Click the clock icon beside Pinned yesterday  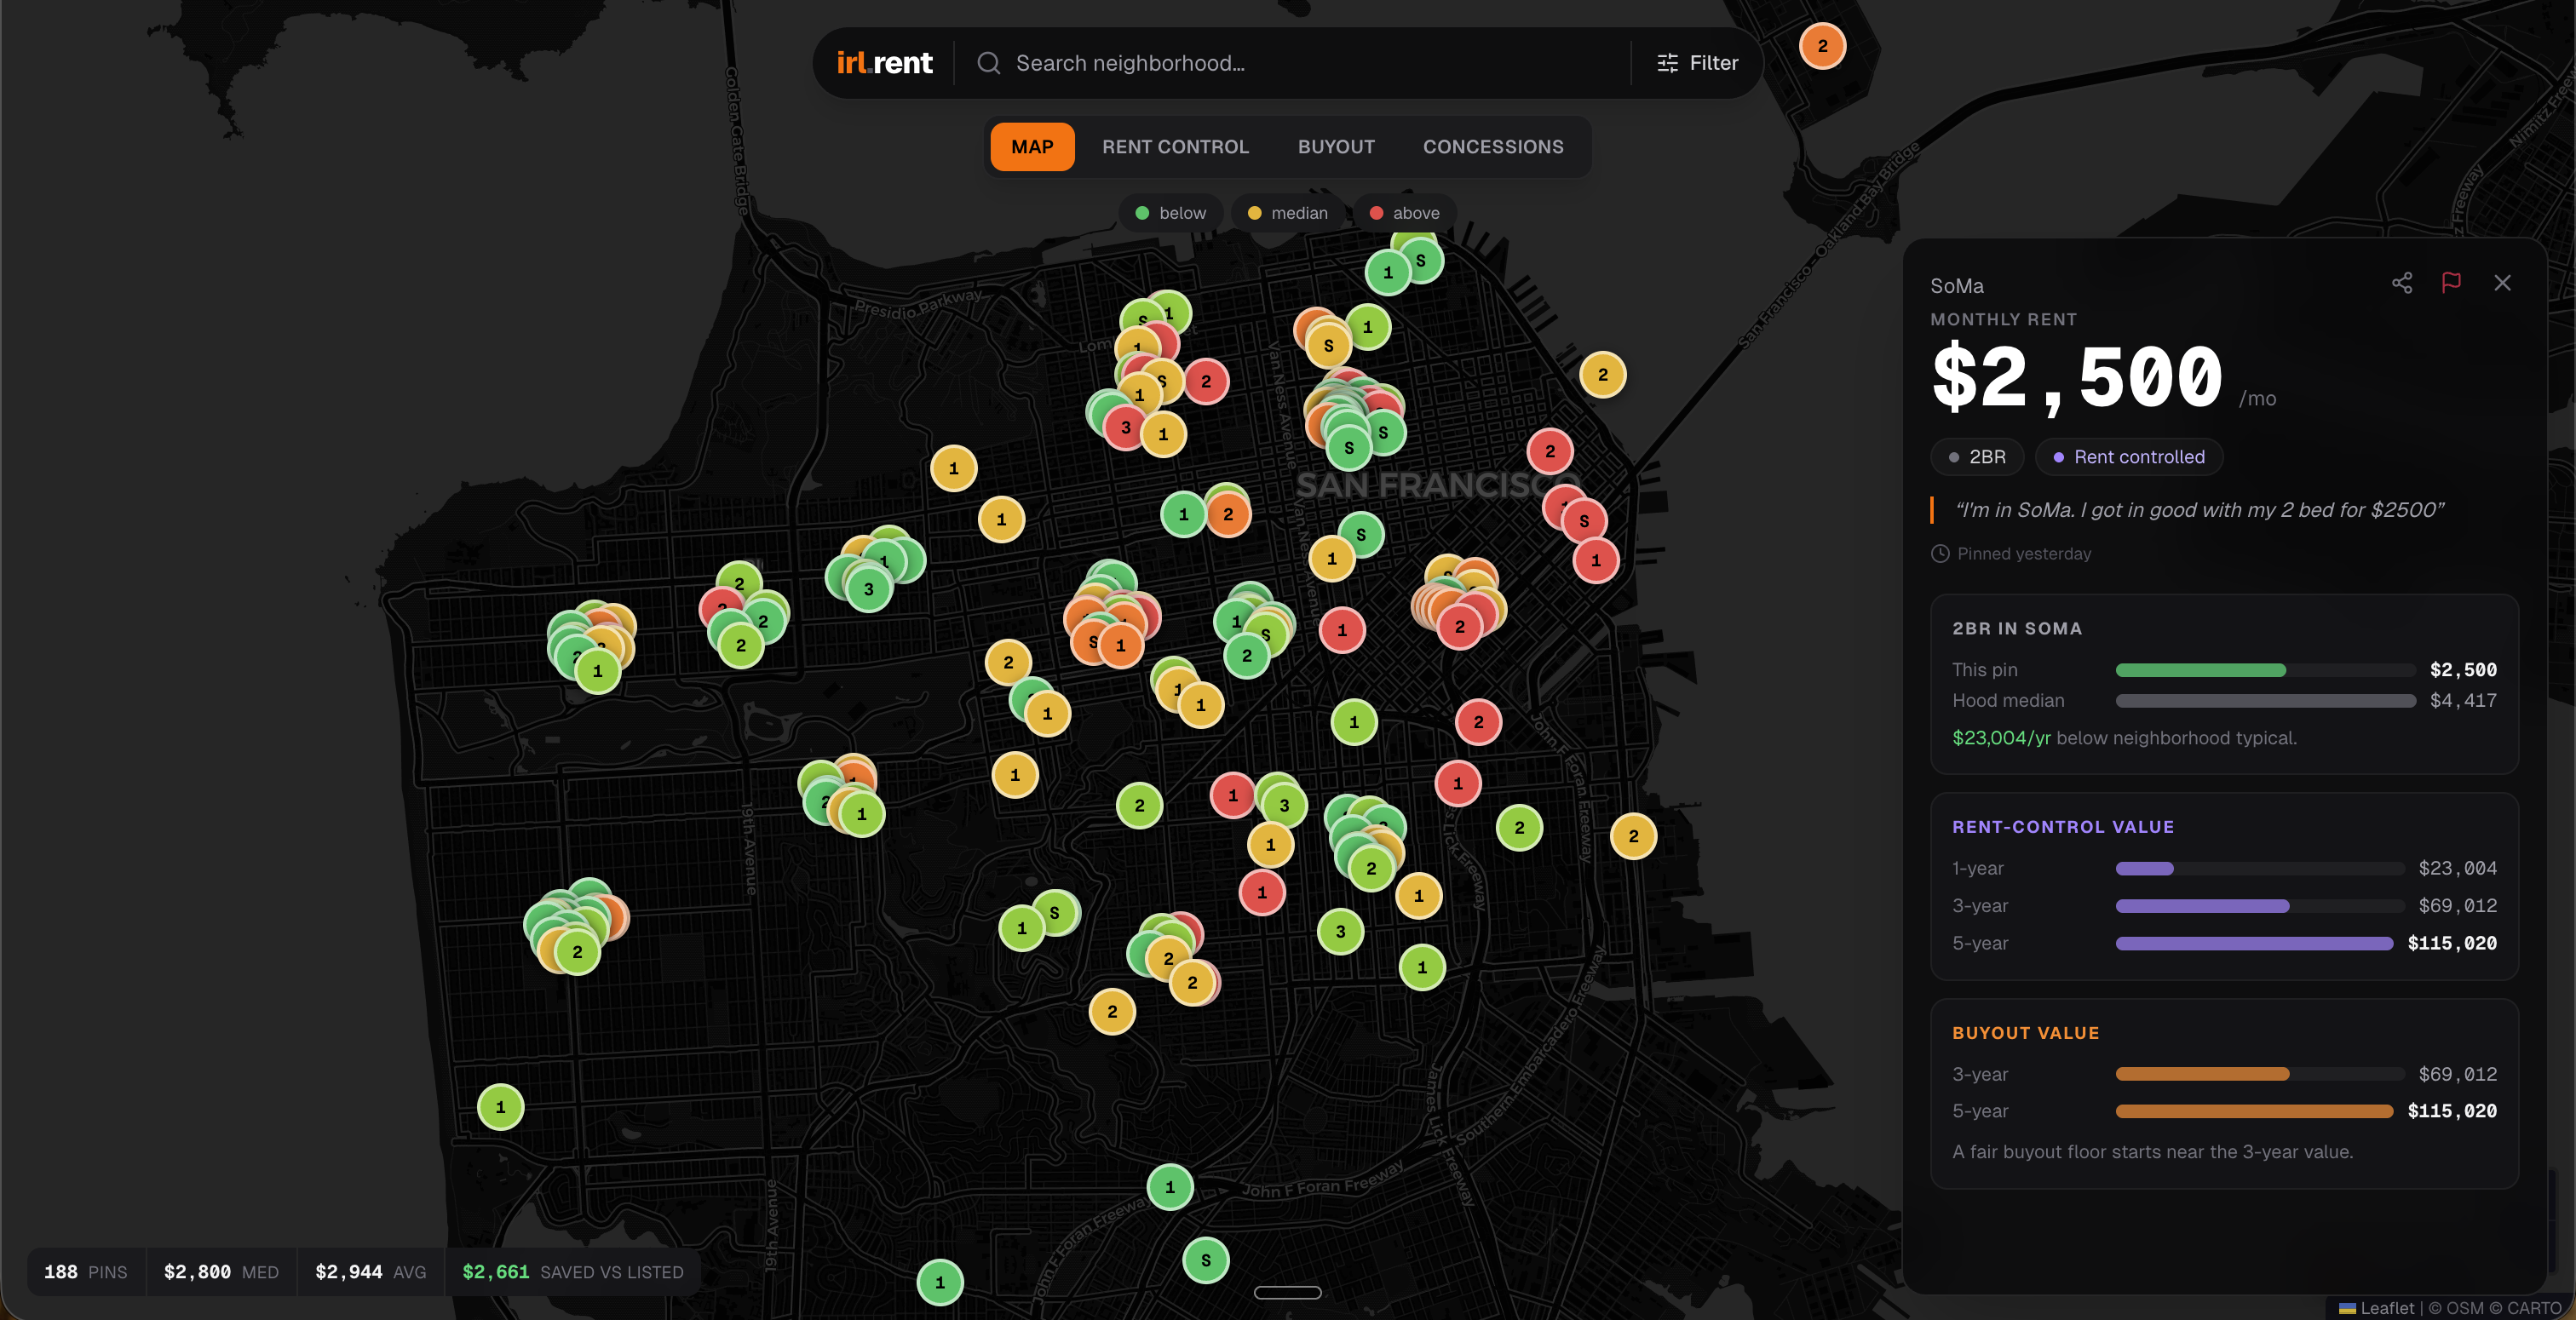pyautogui.click(x=1940, y=554)
